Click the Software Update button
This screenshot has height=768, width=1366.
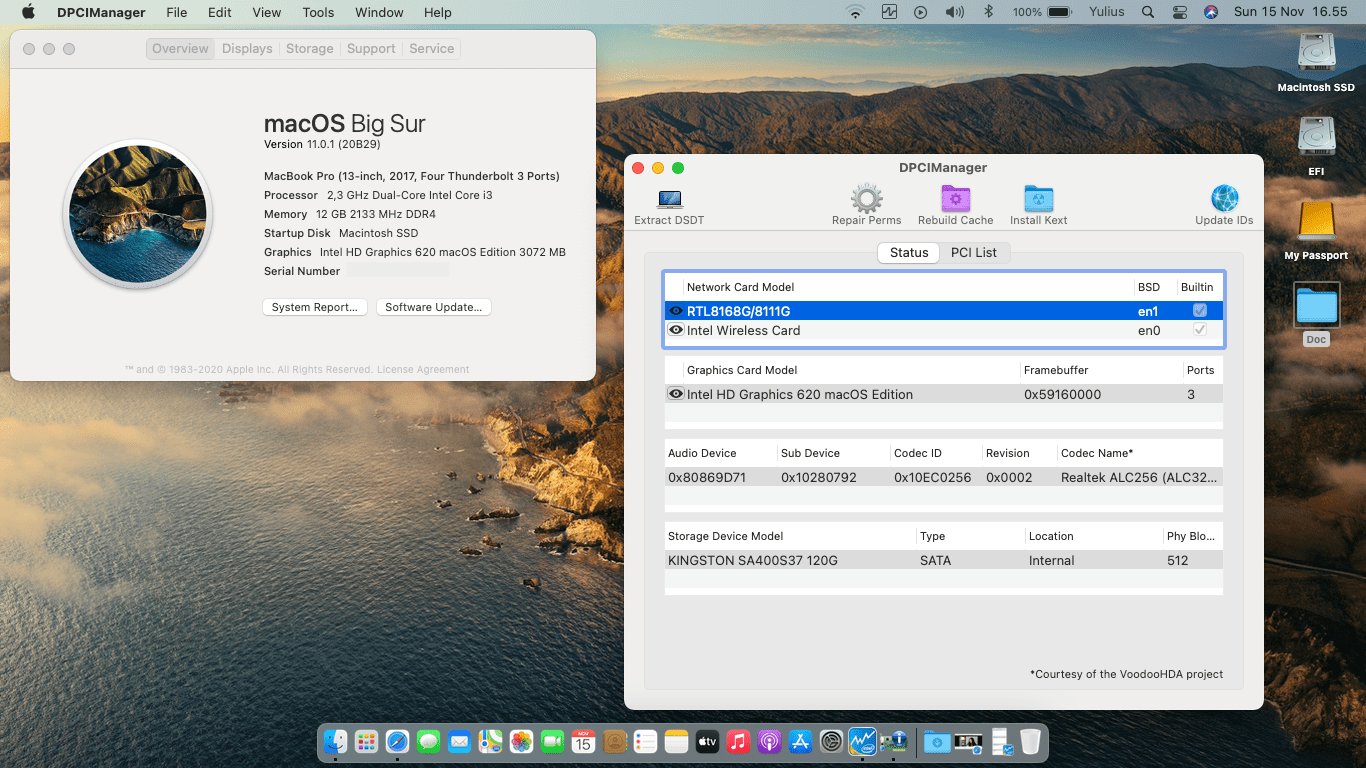coord(433,307)
